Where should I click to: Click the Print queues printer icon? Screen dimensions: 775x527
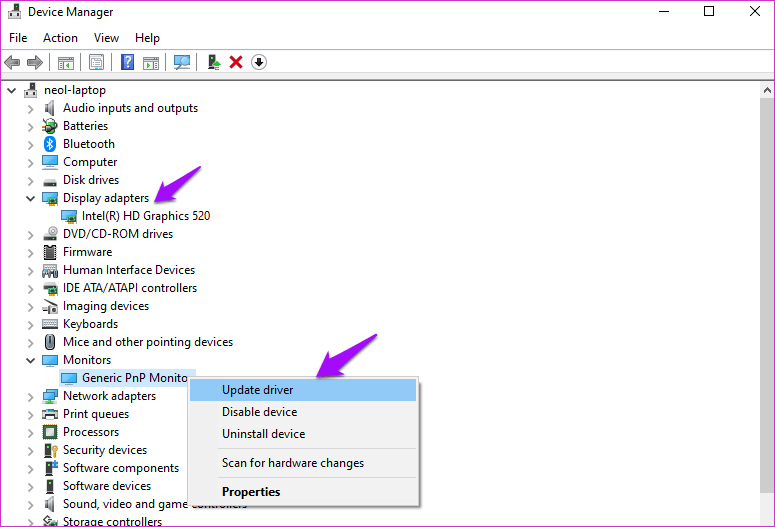(x=49, y=414)
